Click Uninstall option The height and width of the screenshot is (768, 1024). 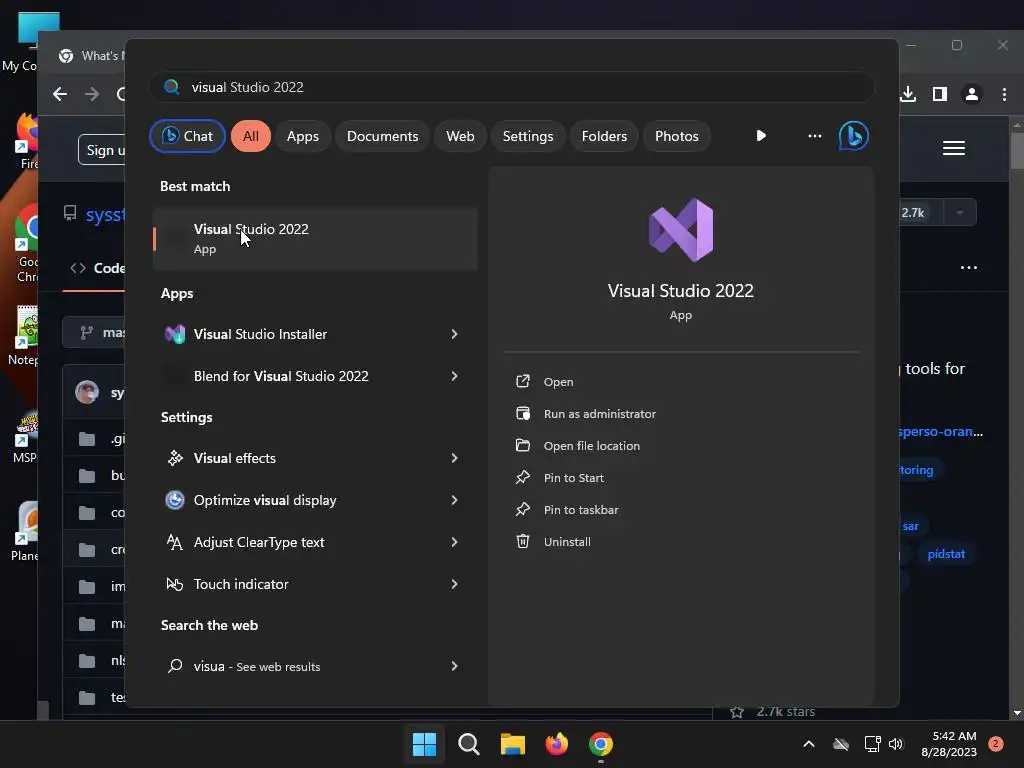tap(567, 542)
